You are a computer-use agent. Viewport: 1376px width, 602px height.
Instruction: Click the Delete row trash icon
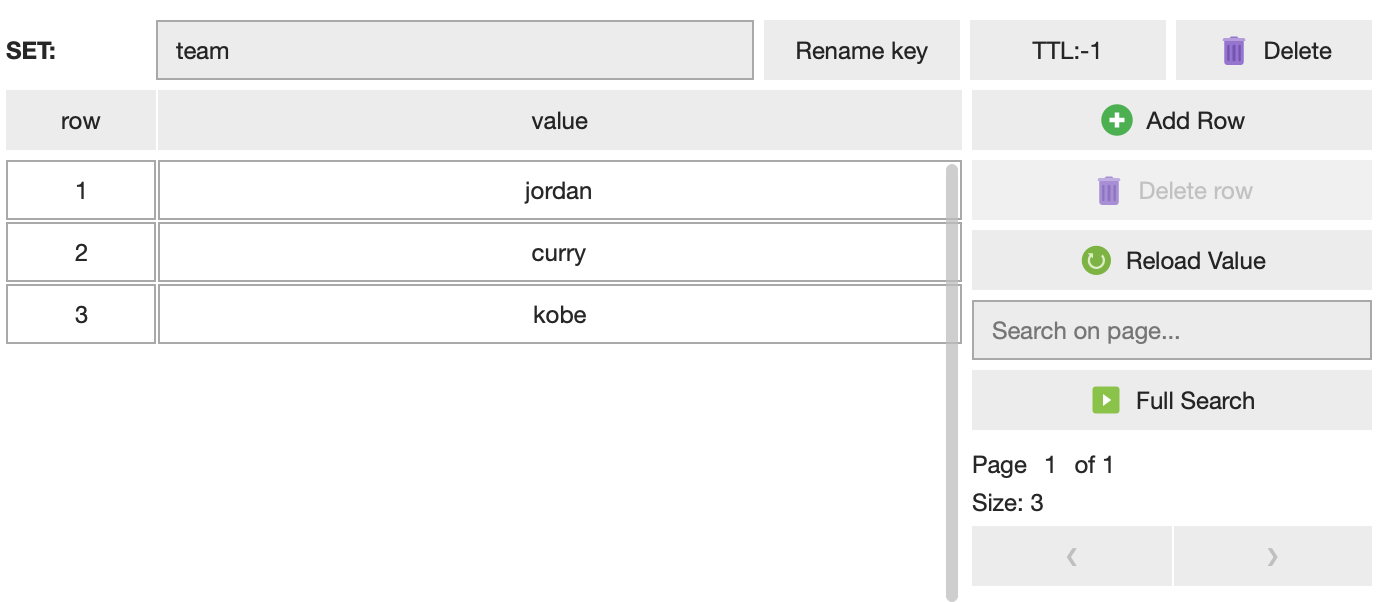point(1108,191)
